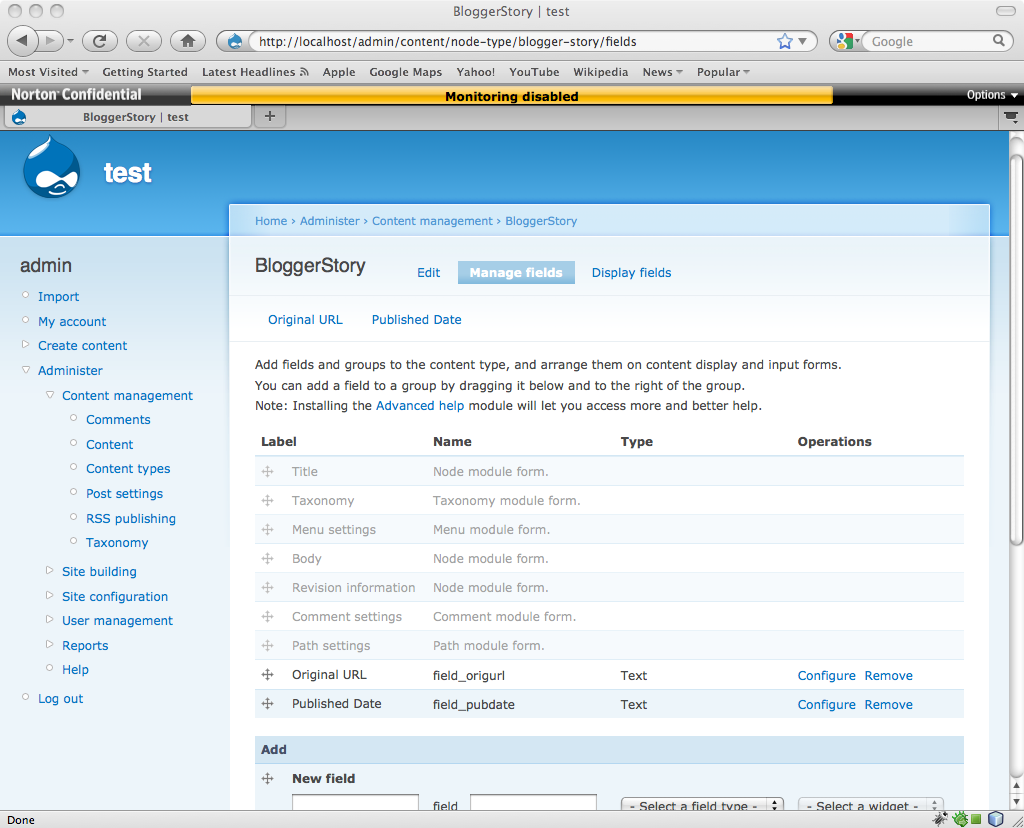Click the search magnifier icon

click(999, 40)
